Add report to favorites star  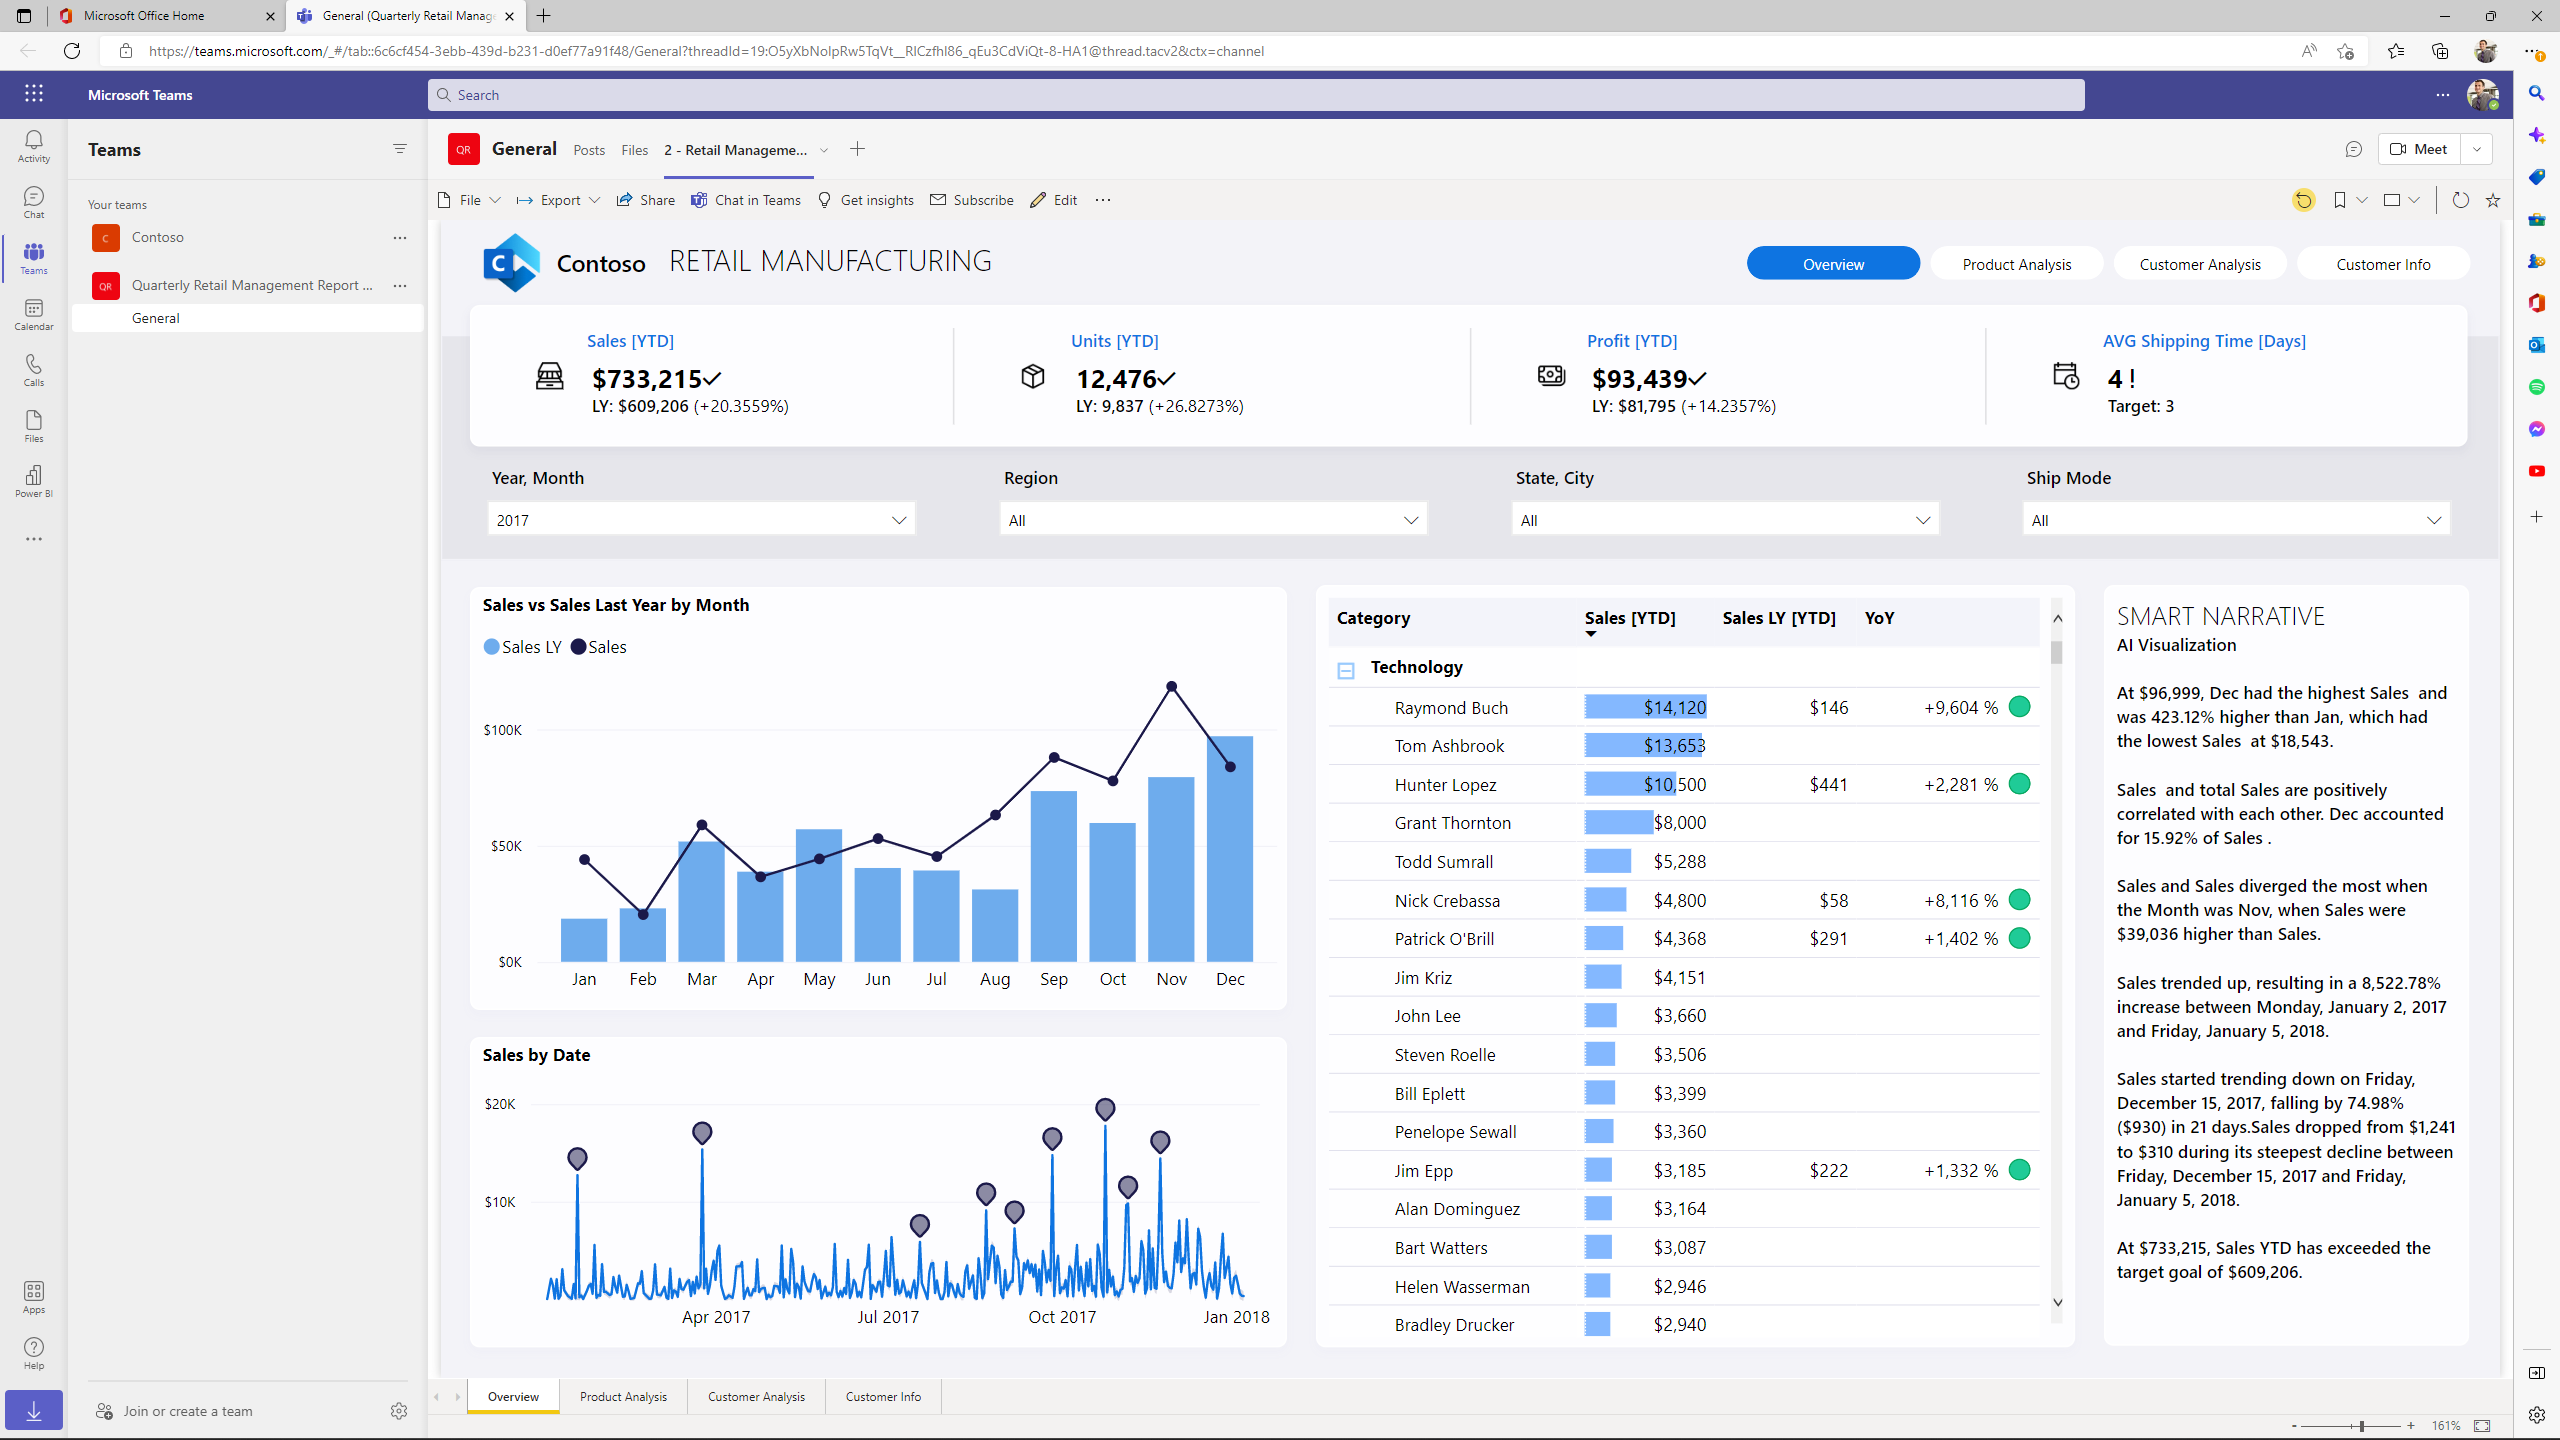pyautogui.click(x=2493, y=200)
